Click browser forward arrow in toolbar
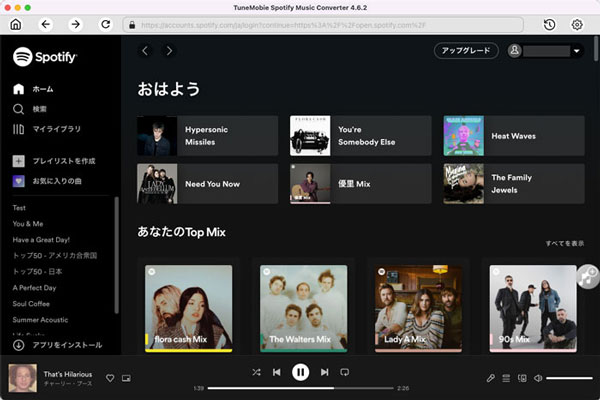 click(75, 24)
